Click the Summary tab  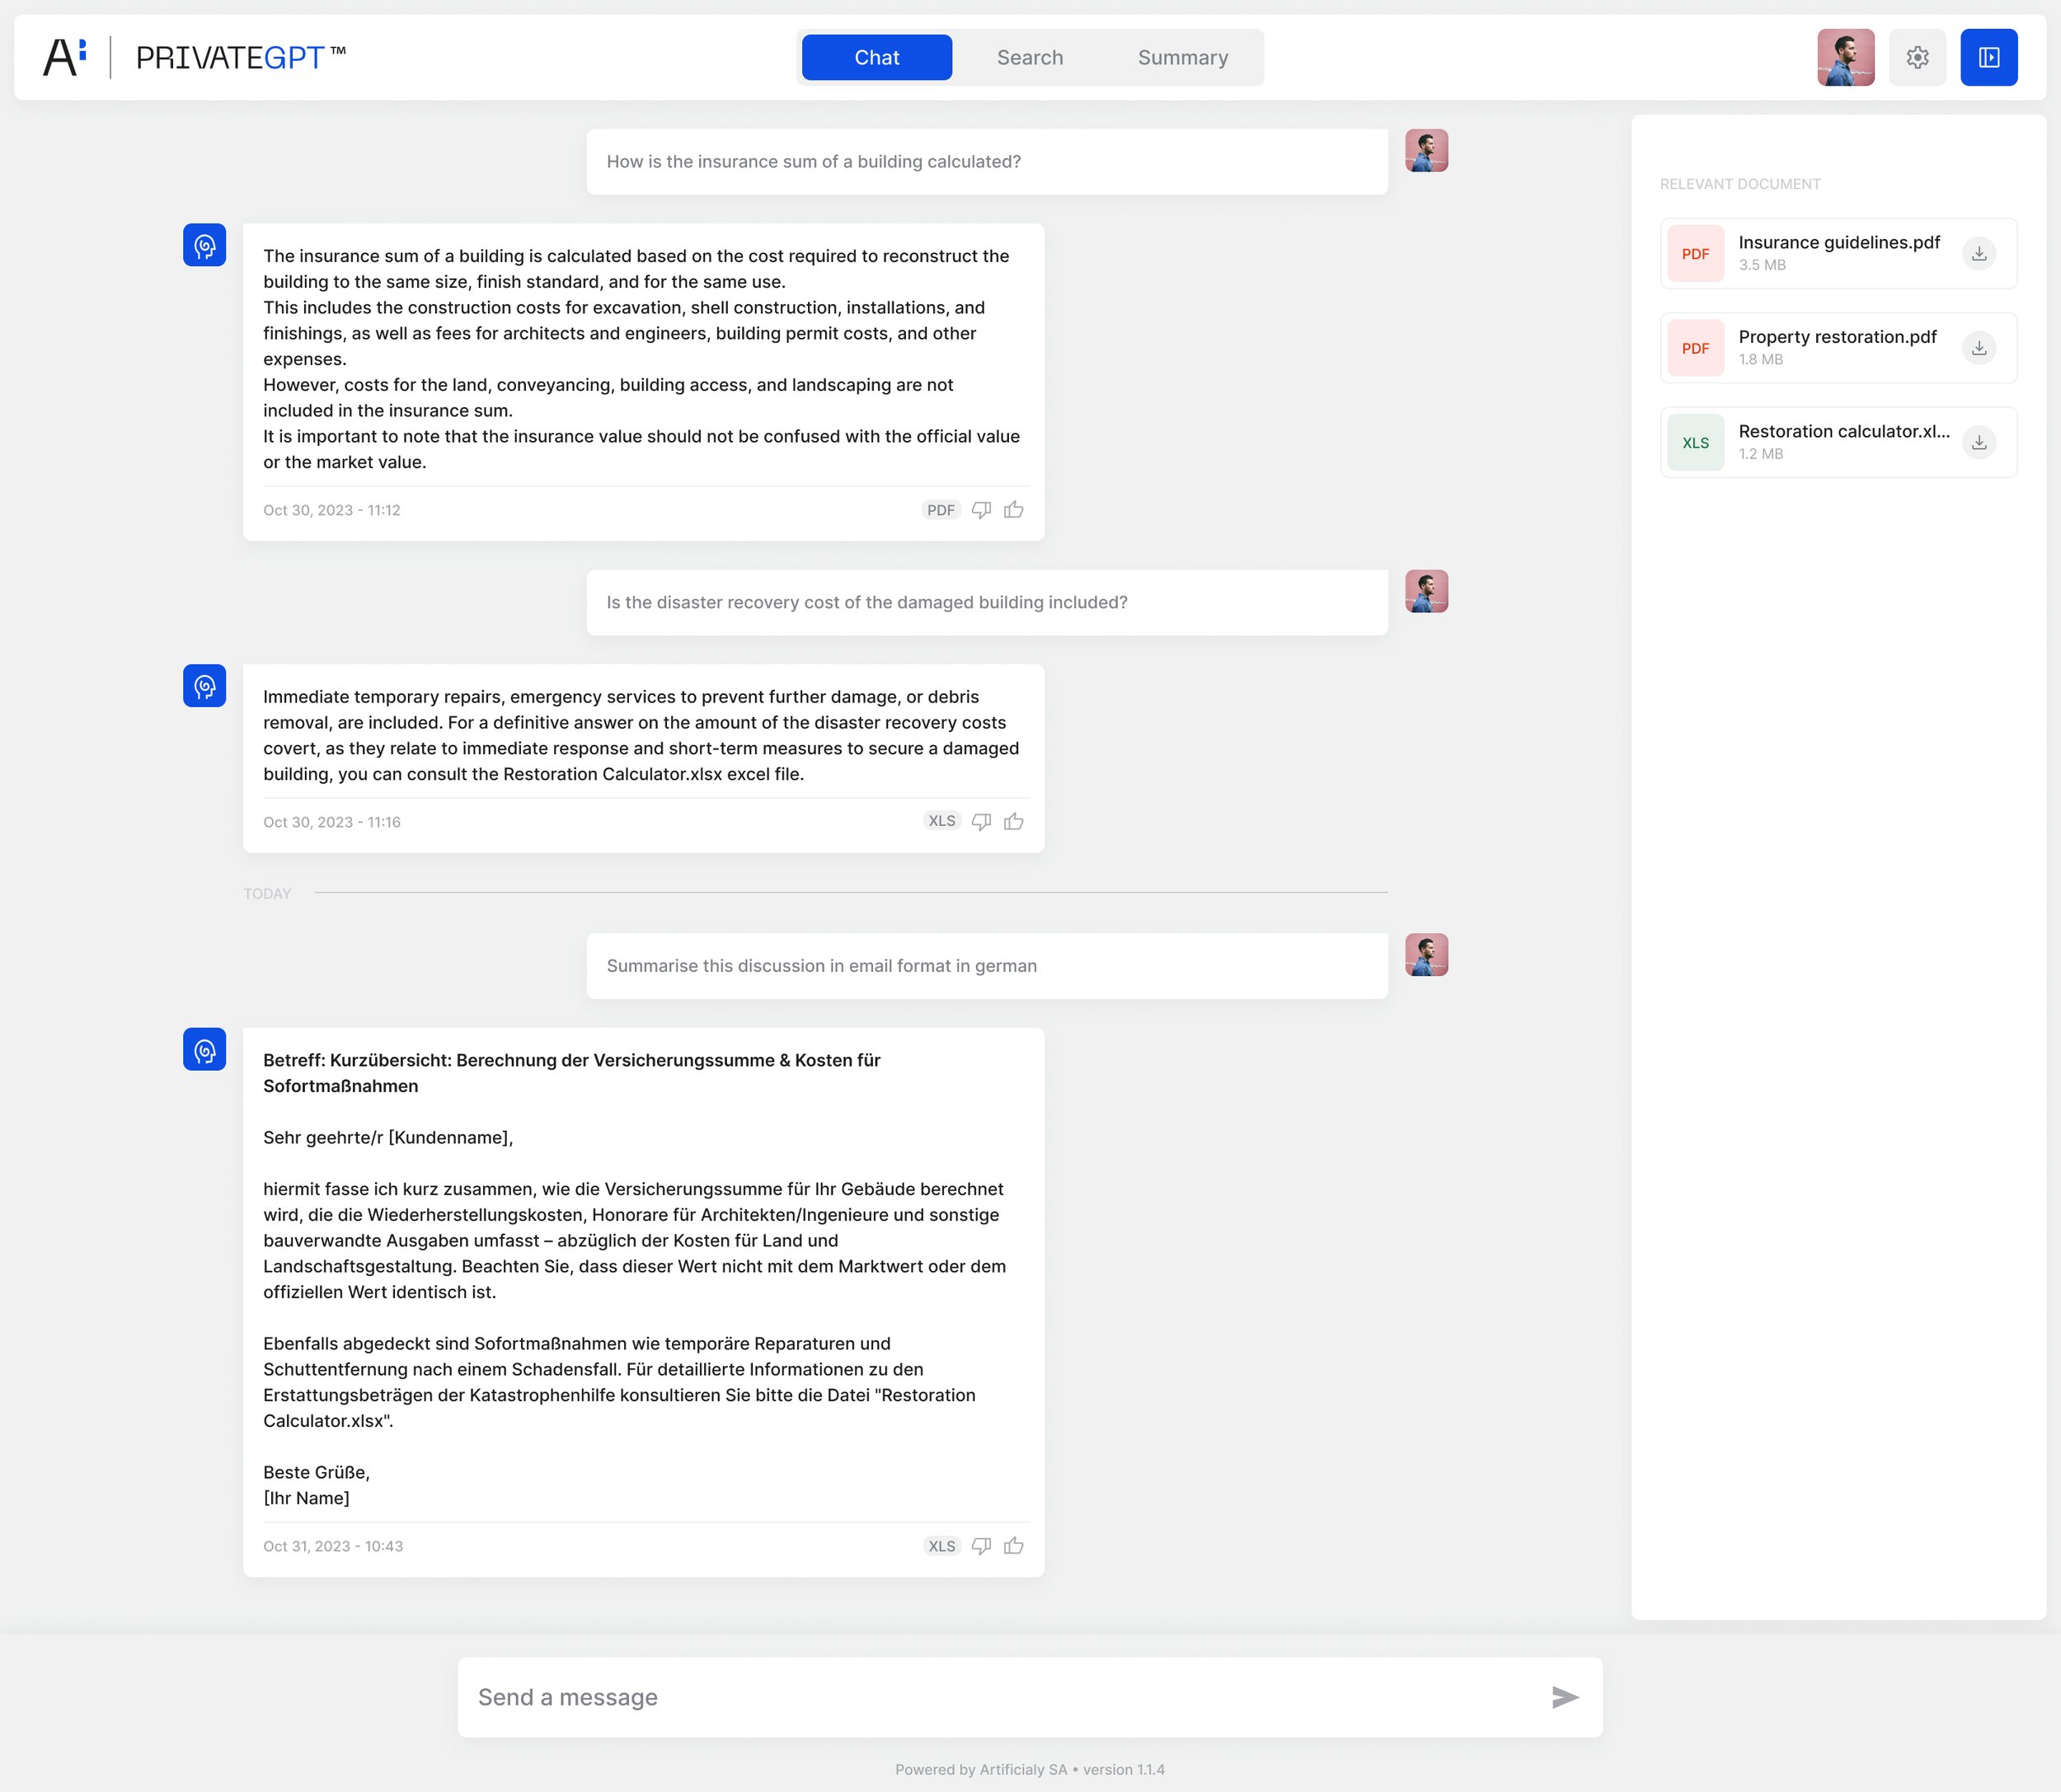pyautogui.click(x=1181, y=56)
